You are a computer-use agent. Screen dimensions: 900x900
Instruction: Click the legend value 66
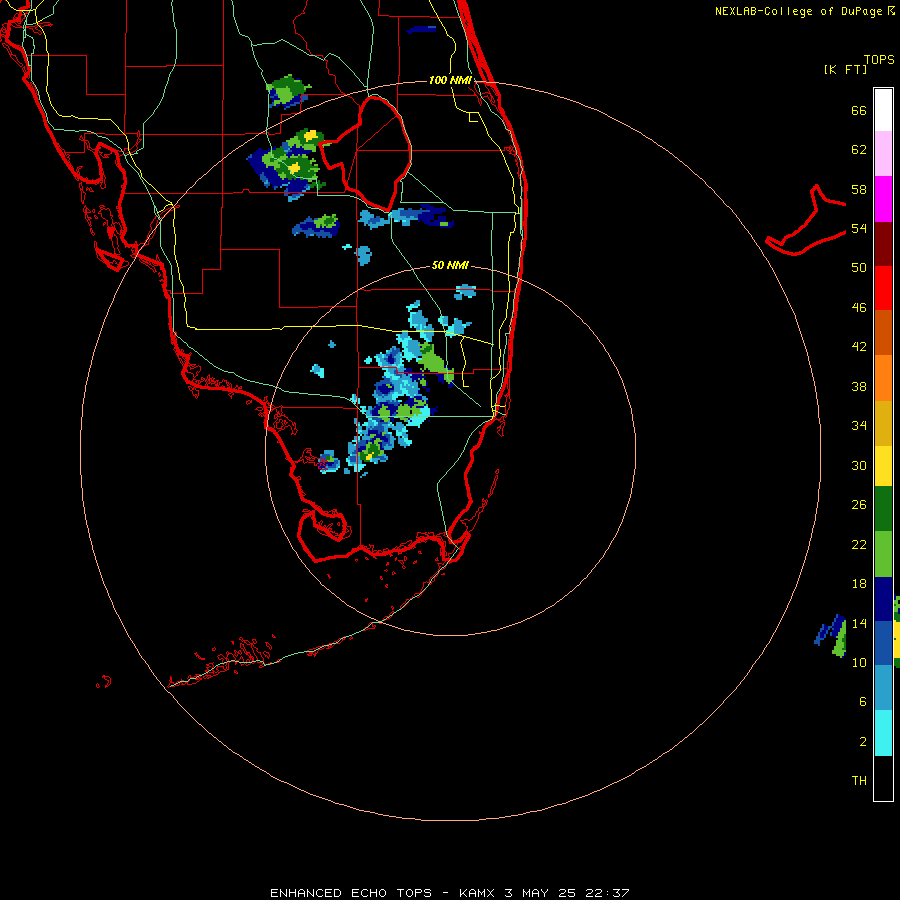point(859,110)
